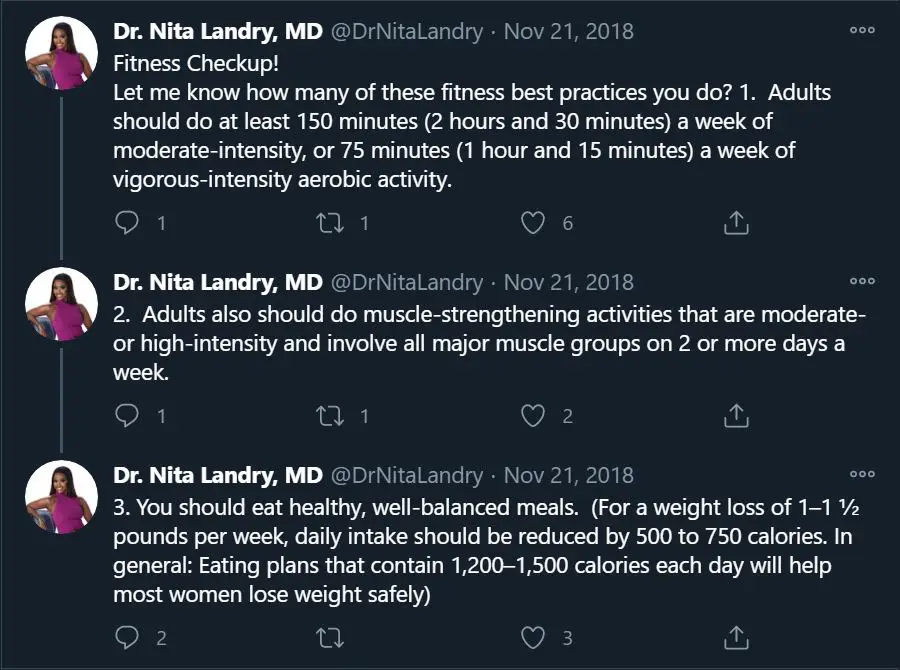Like the muscle-strengthening activities tweet

pyautogui.click(x=533, y=416)
